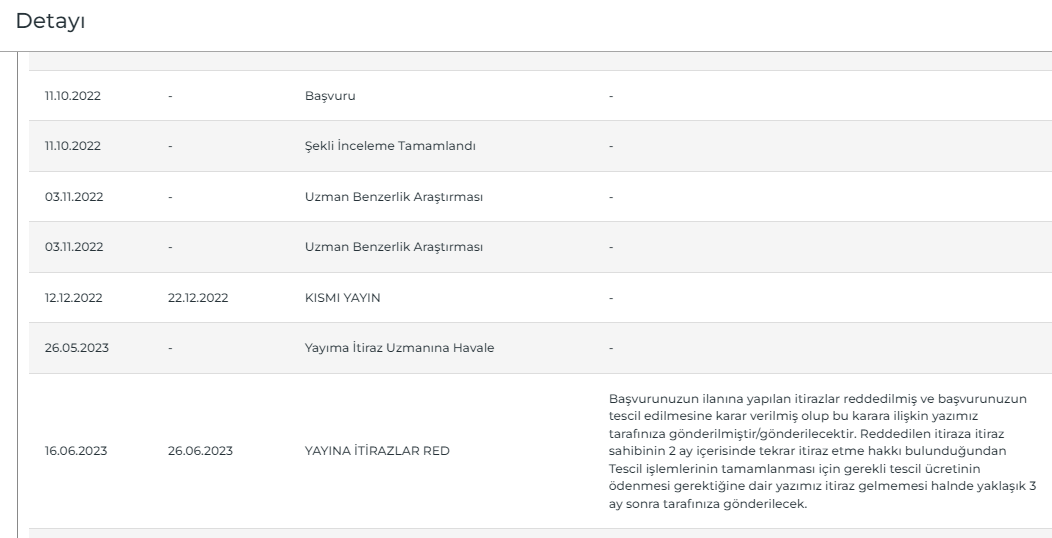
Task: Select YAYINA İTİRAZLAR RED entry
Action: coord(377,451)
